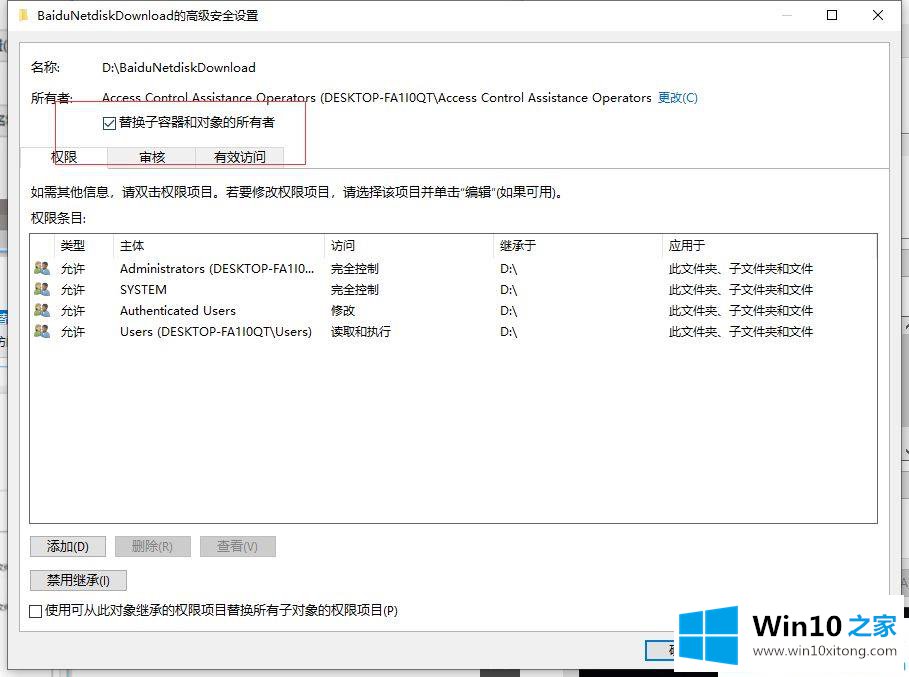This screenshot has width=909, height=677.
Task: Click 完全控制 in the SYSTEM row
Action: (x=355, y=289)
